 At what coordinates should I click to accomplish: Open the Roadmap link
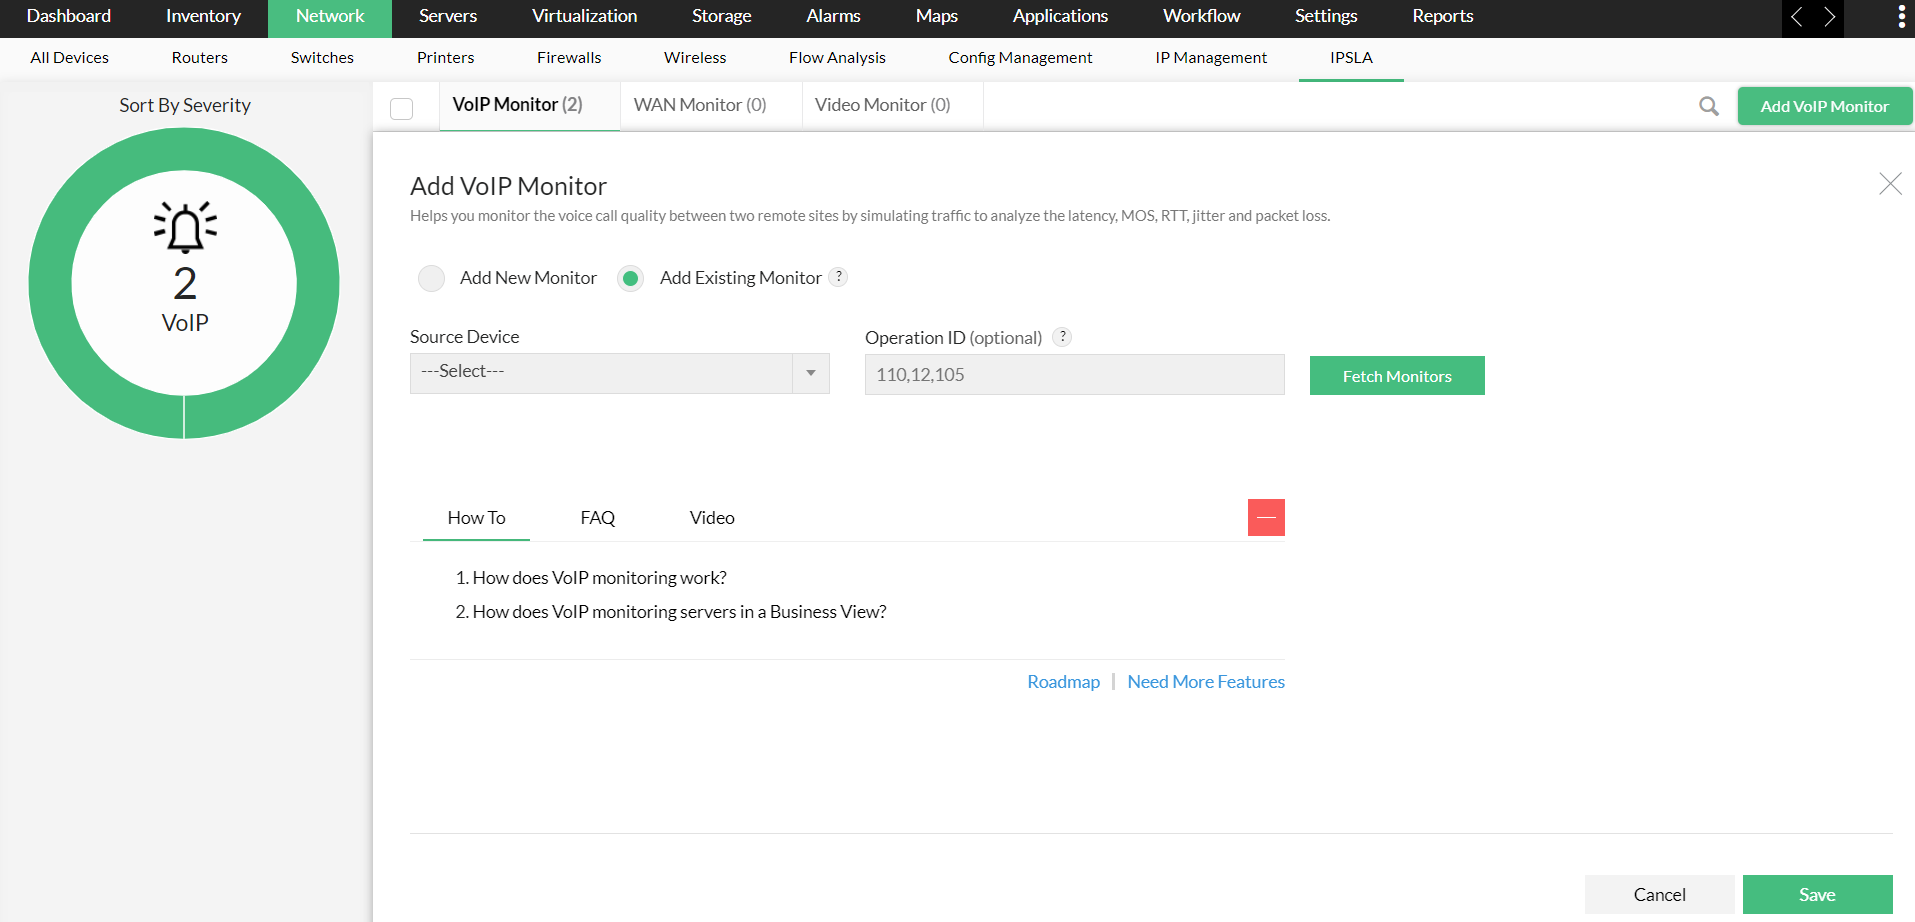click(1063, 682)
